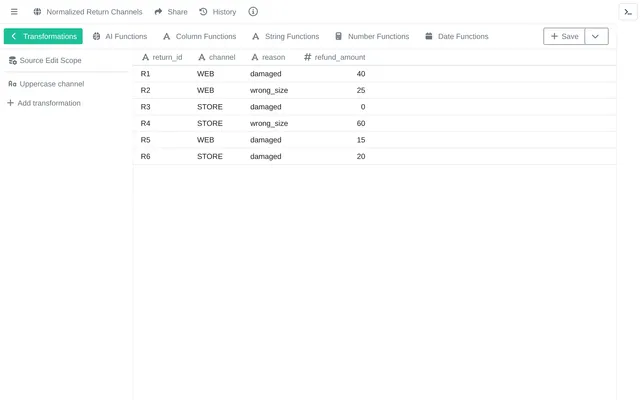Open the hamburger menu icon
640x400 pixels.
click(x=14, y=12)
